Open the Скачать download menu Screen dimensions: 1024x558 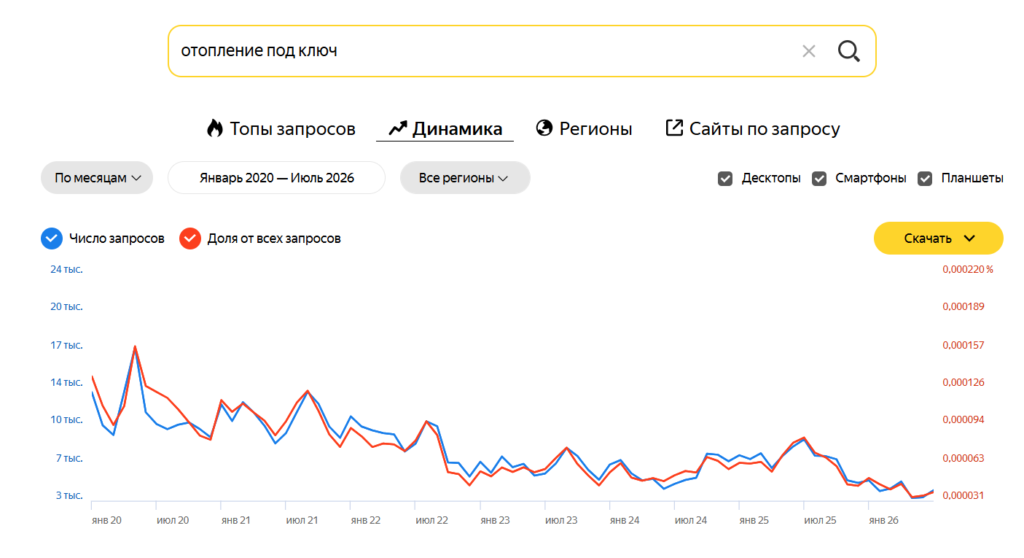click(x=938, y=238)
